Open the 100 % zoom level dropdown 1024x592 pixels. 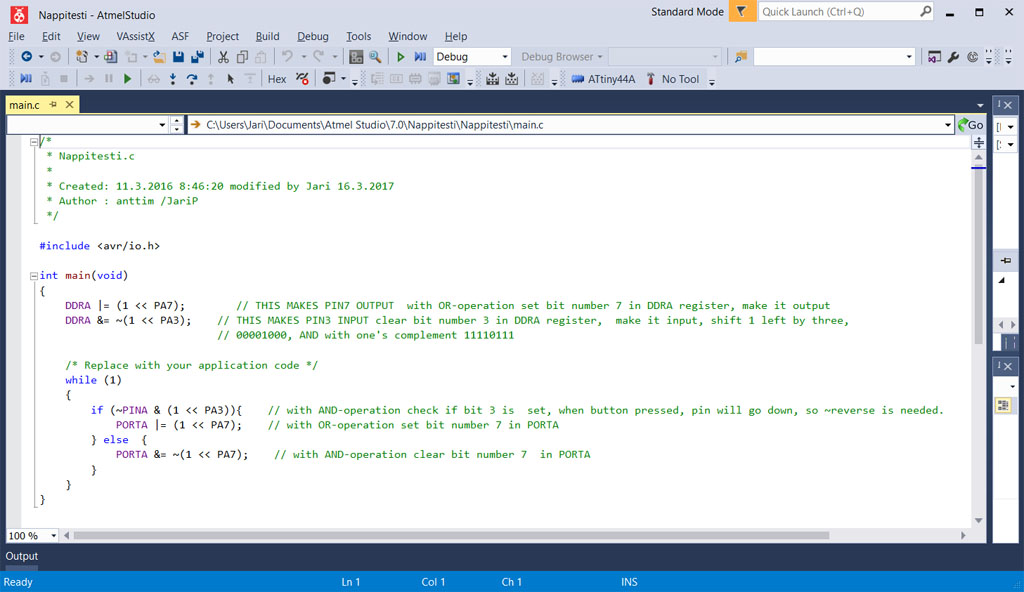tap(54, 536)
